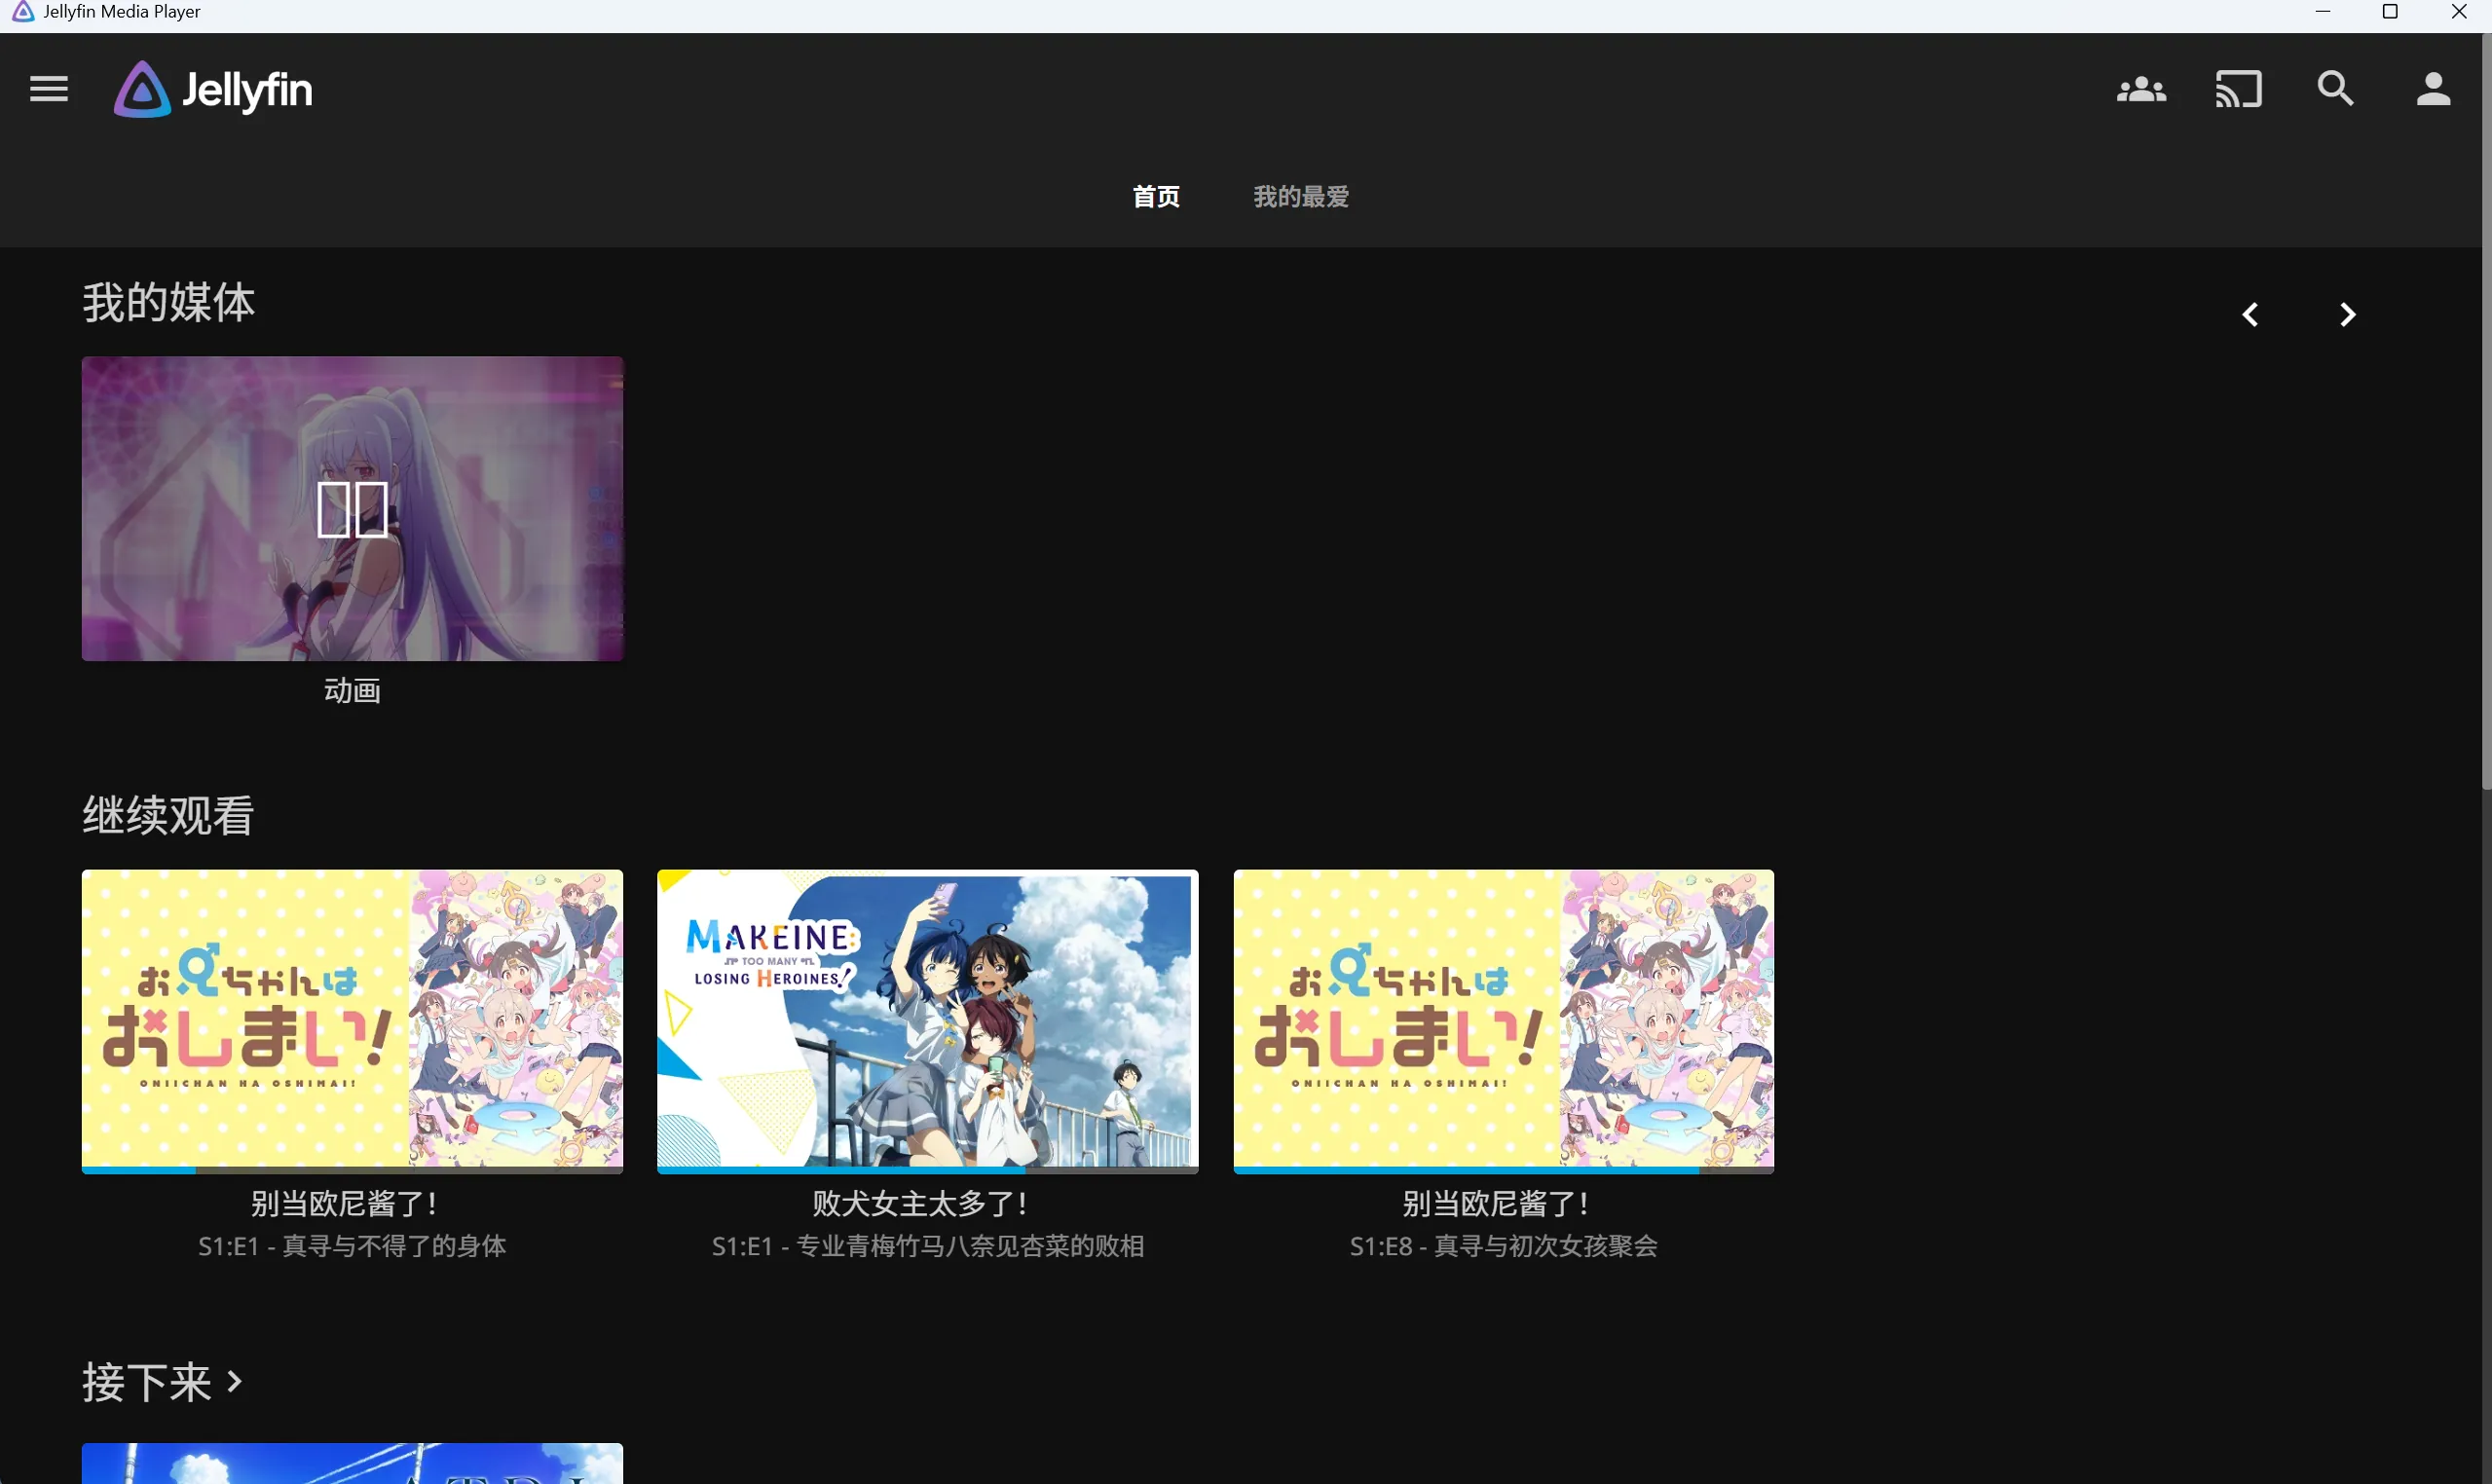Open the user profile icon
The width and height of the screenshot is (2492, 1484).
(x=2432, y=90)
